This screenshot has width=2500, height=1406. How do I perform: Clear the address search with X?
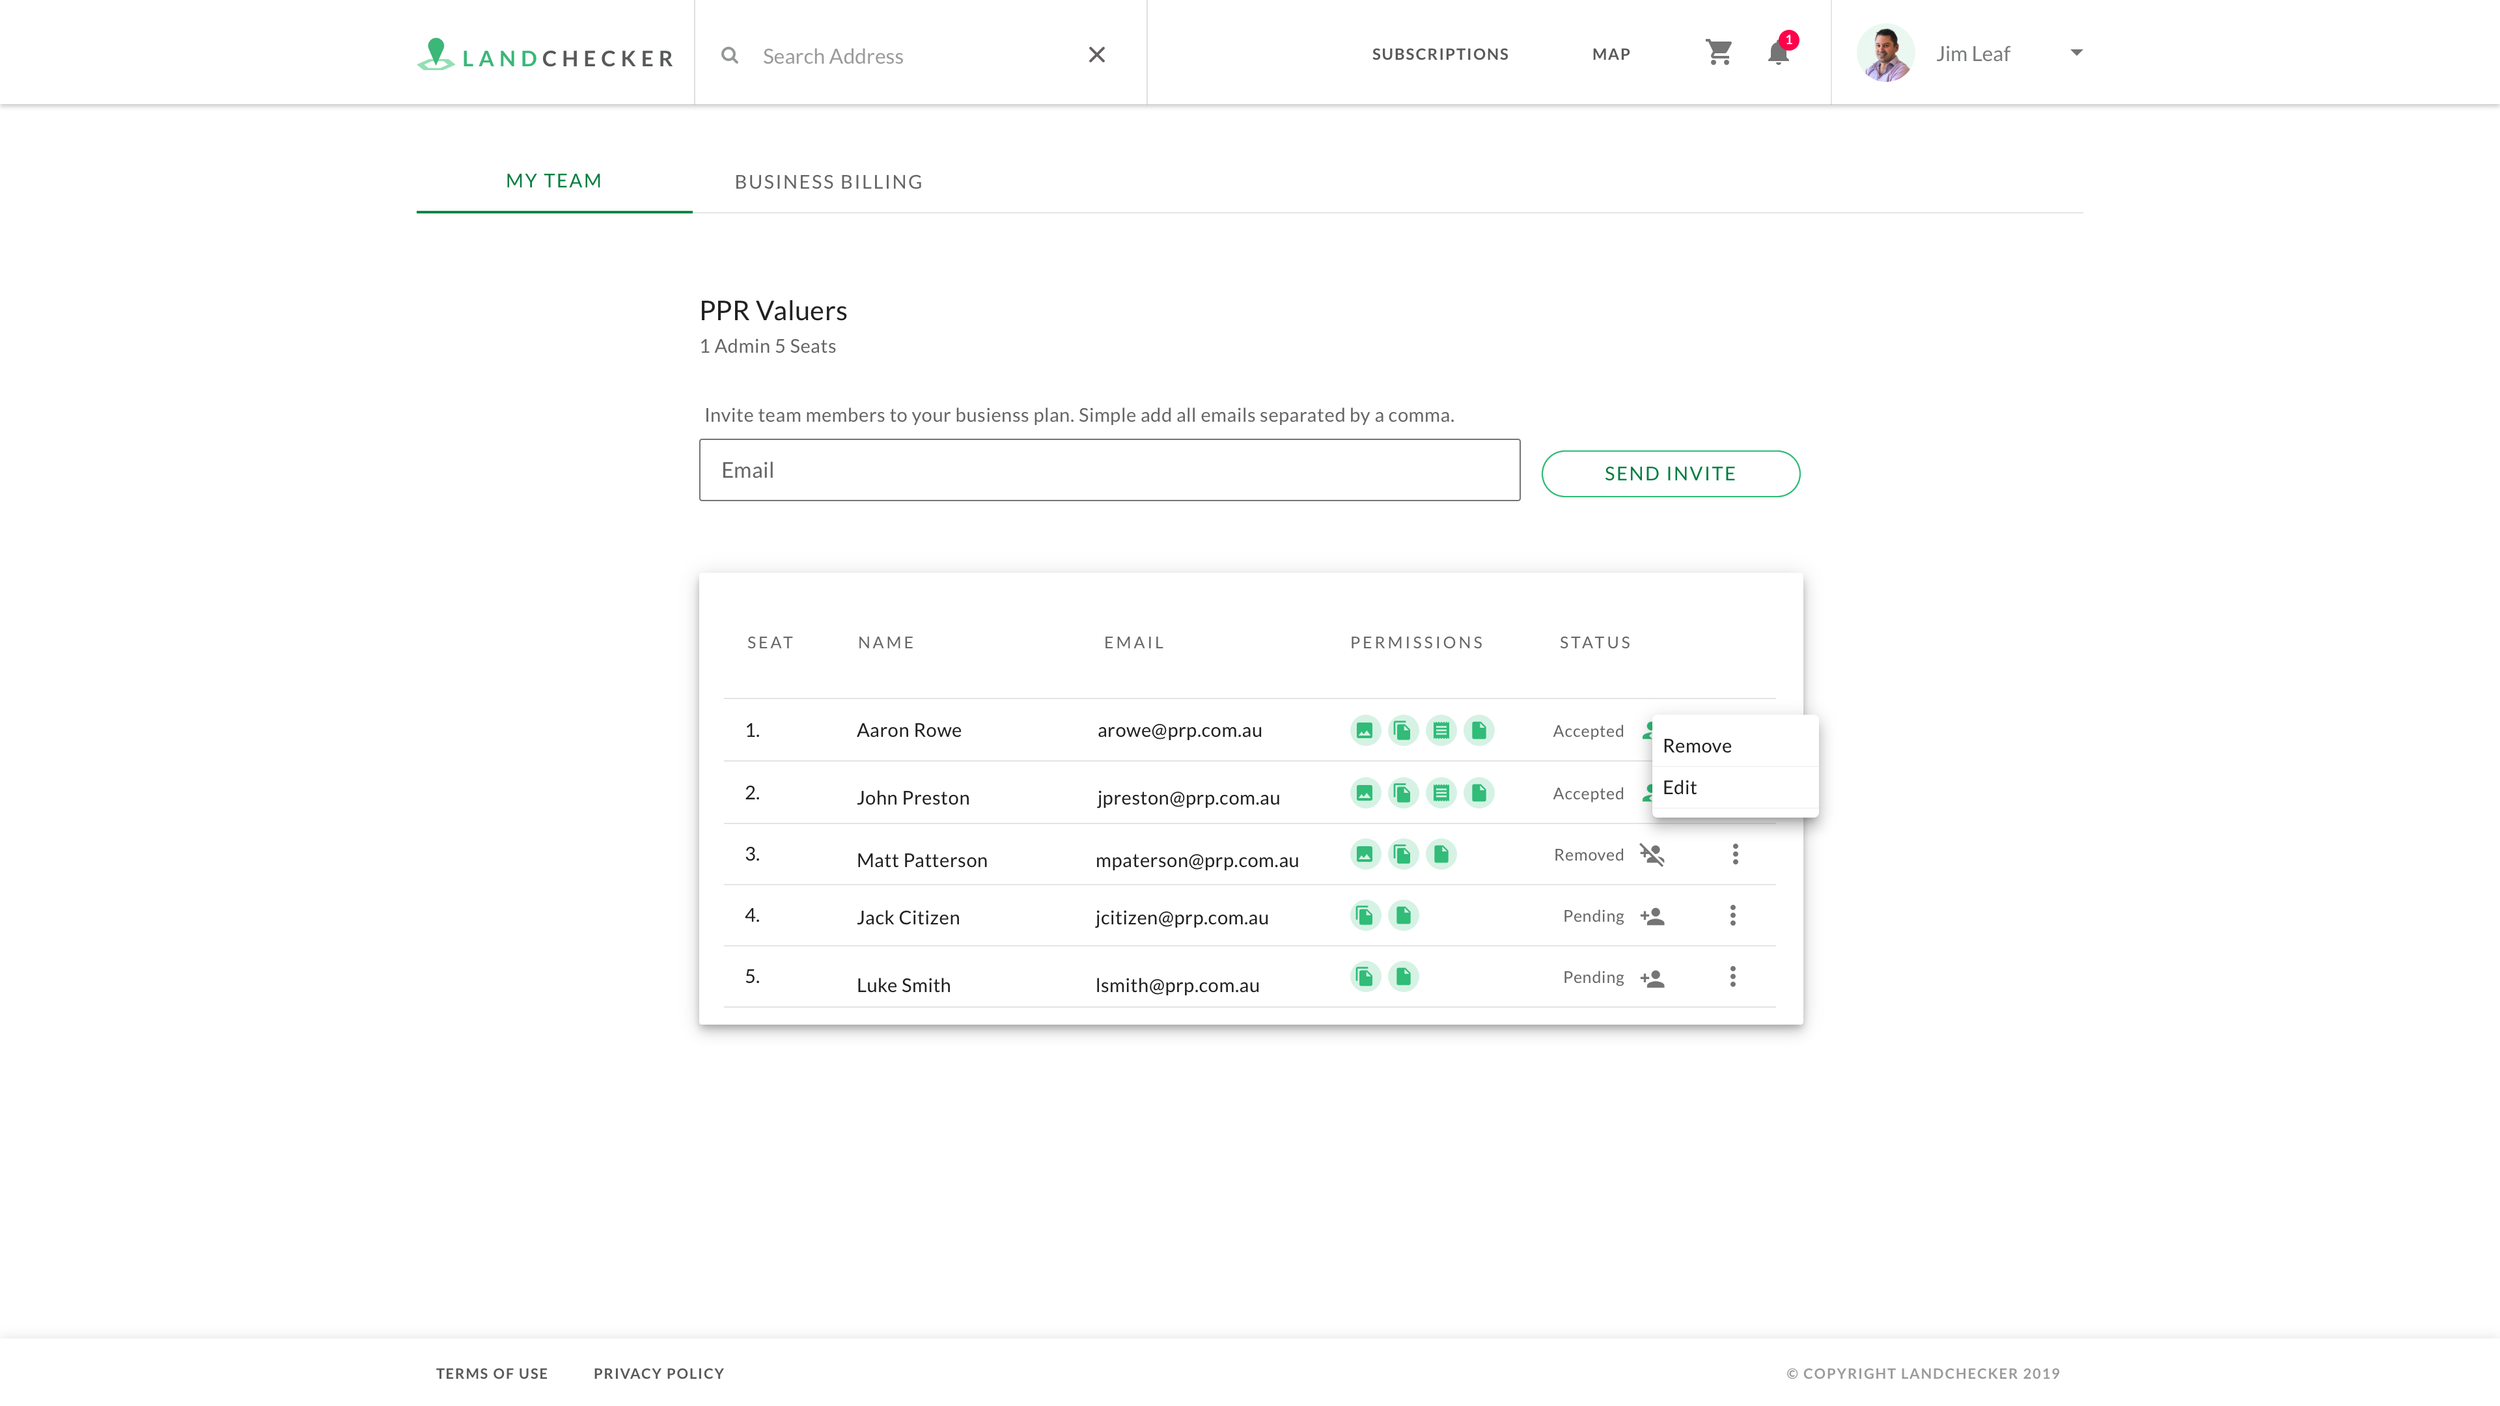click(x=1097, y=55)
